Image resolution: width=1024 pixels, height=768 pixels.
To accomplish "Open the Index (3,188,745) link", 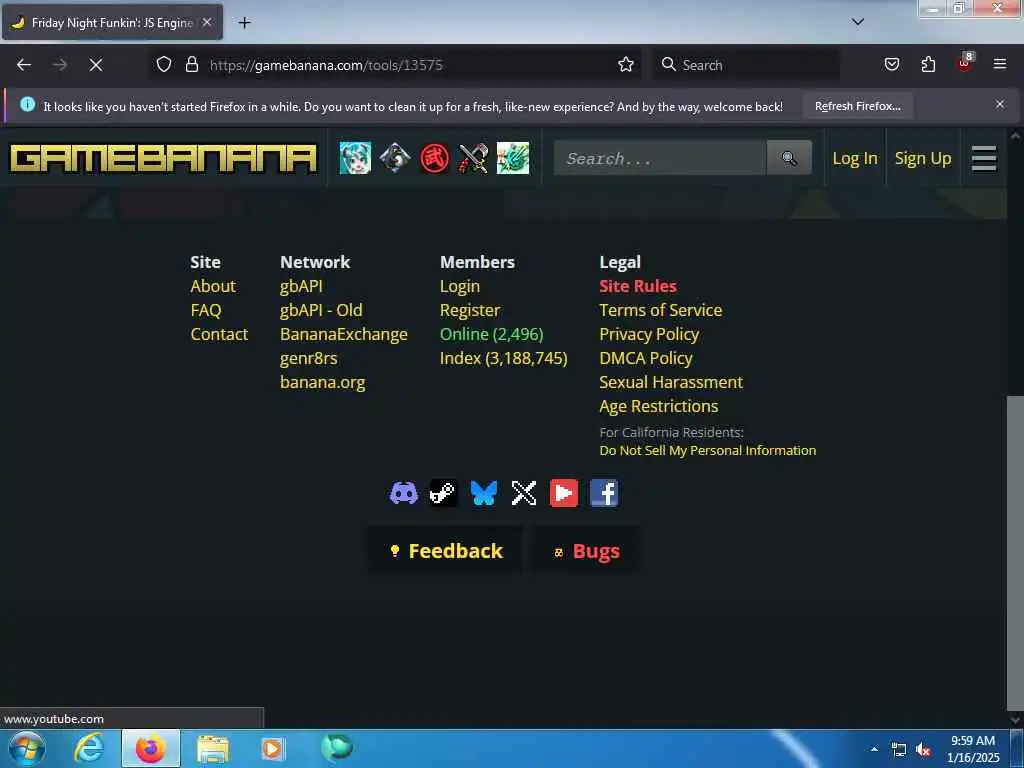I will (x=504, y=359).
